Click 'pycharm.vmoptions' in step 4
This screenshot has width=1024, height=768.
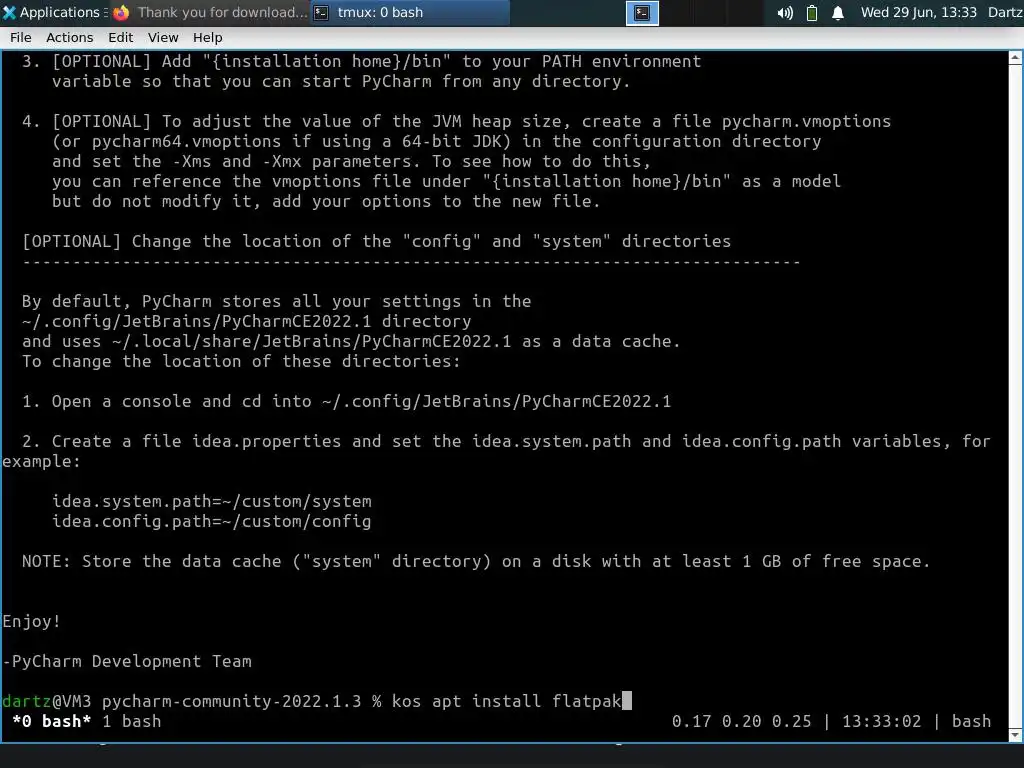806,121
